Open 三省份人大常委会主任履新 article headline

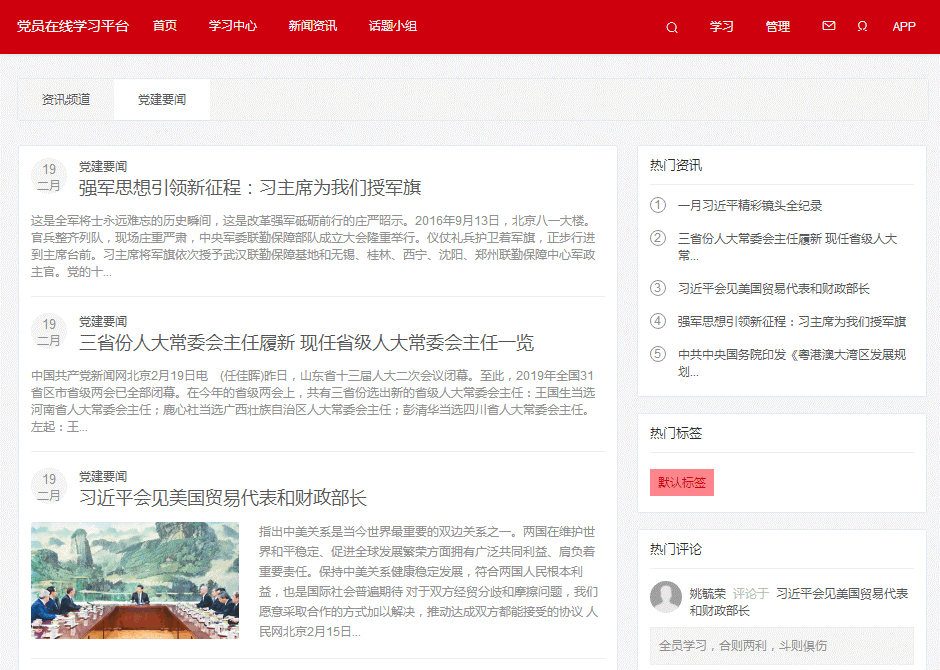click(x=306, y=343)
